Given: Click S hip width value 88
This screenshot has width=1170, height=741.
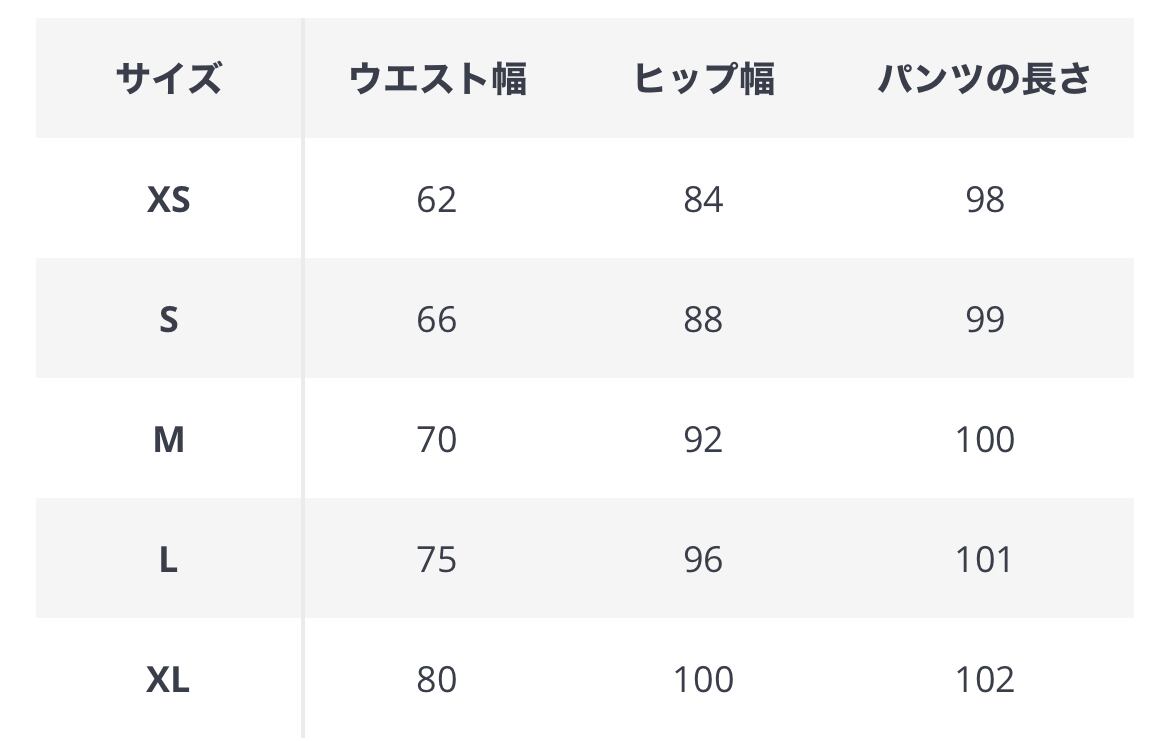Looking at the screenshot, I should click(703, 320).
